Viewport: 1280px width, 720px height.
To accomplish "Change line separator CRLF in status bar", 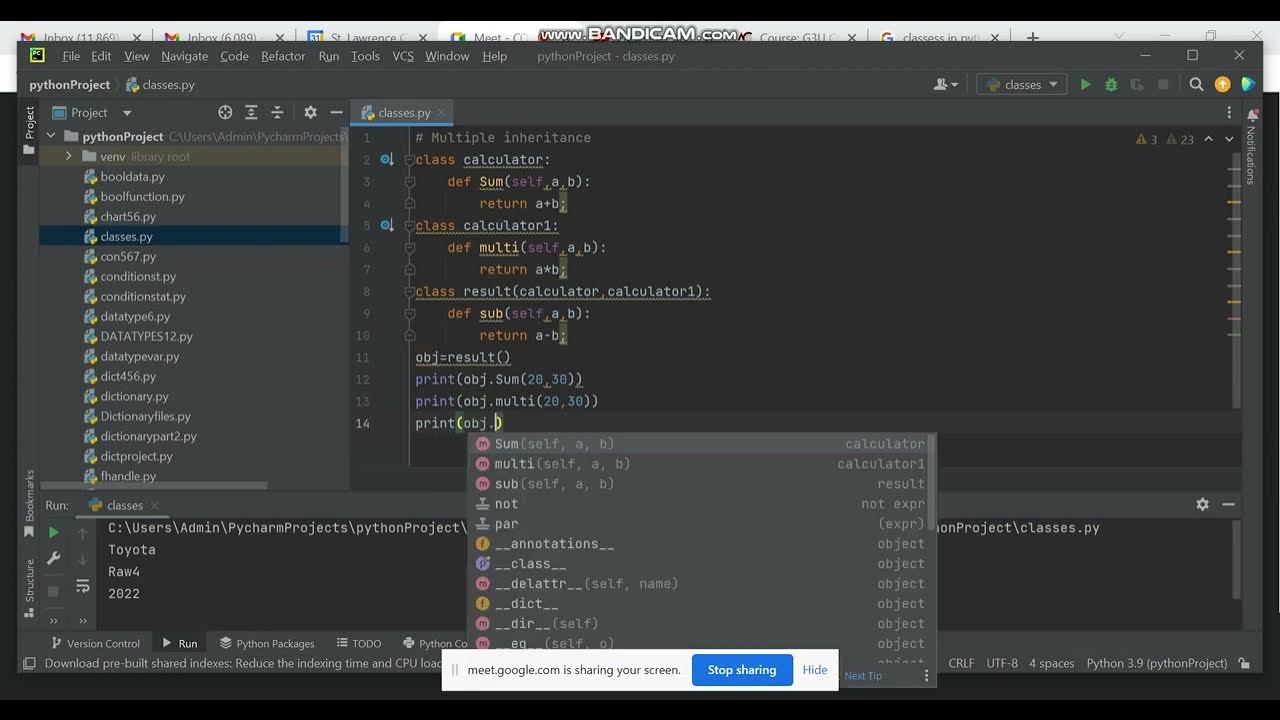I will [x=961, y=663].
